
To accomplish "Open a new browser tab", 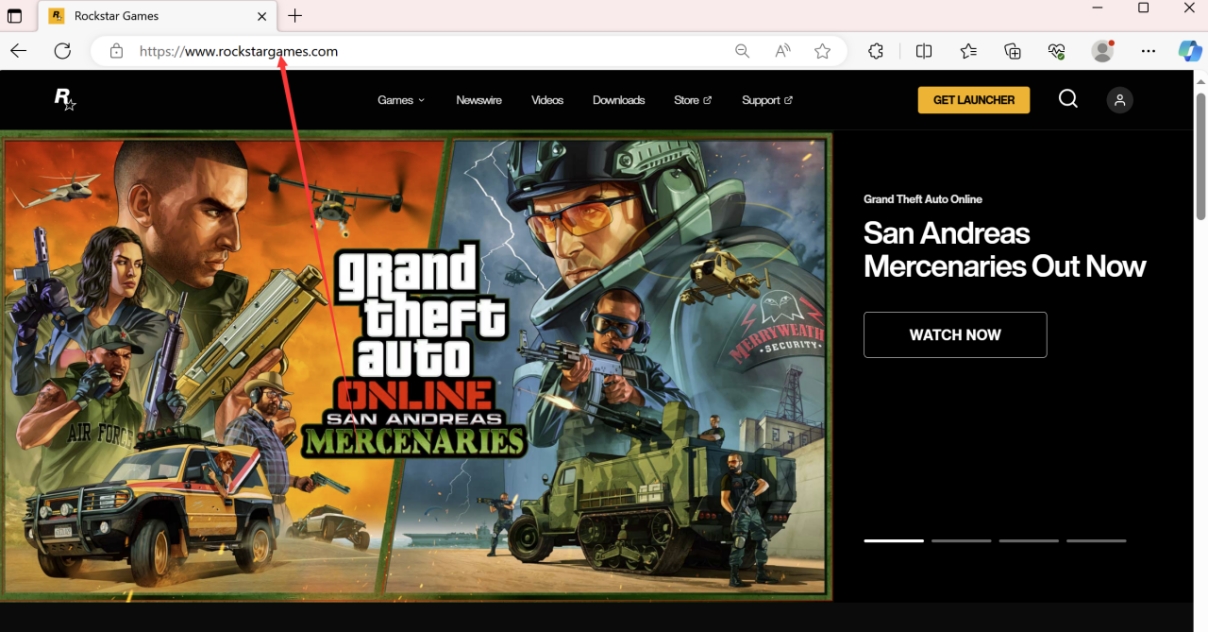I will click(x=295, y=16).
